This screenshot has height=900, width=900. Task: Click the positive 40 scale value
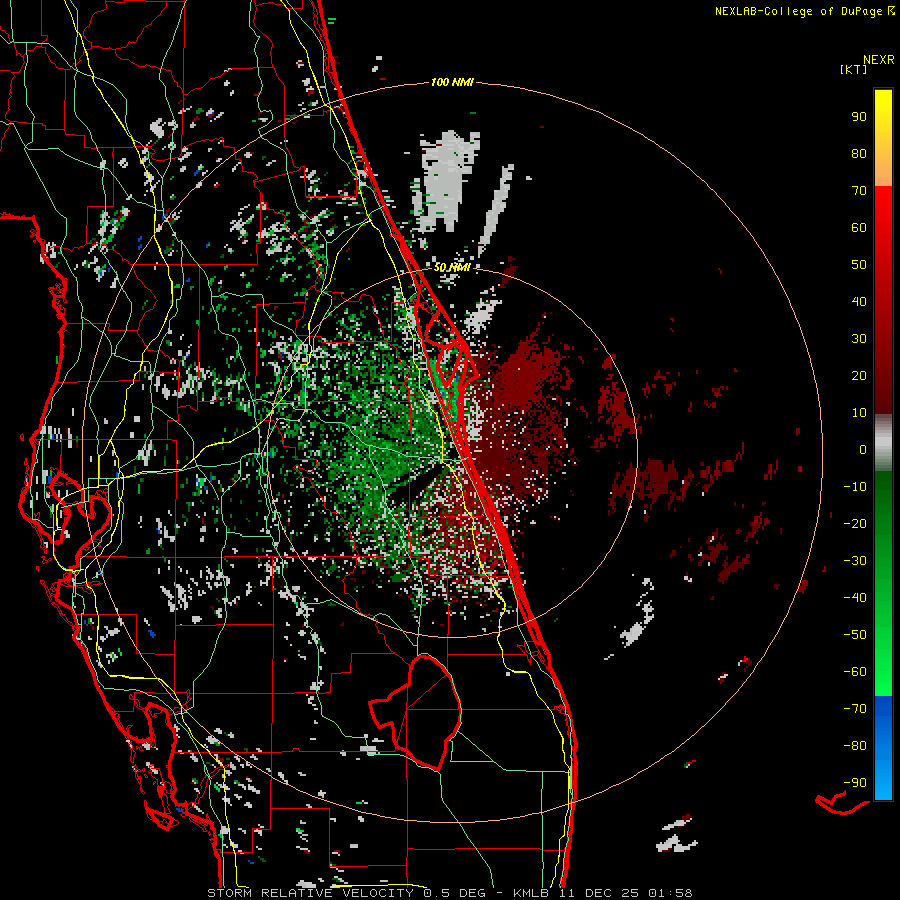click(x=859, y=301)
